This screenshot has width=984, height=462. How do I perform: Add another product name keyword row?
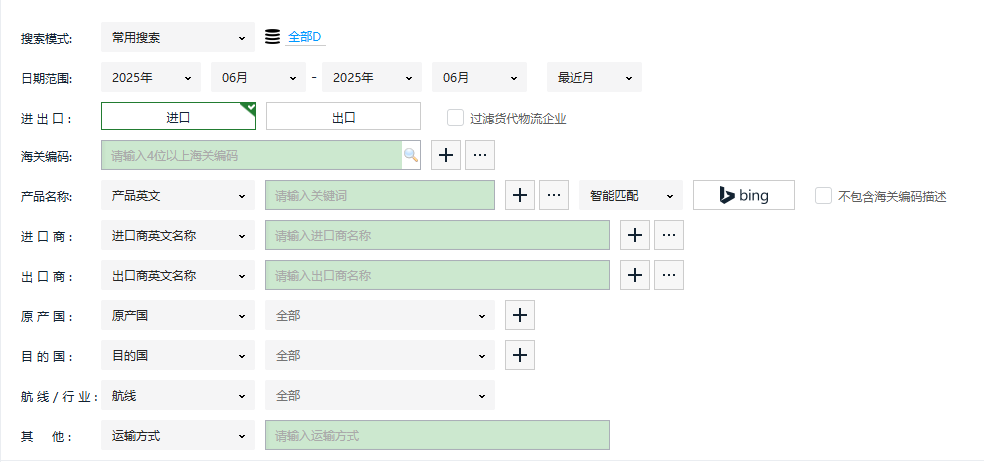tap(520, 195)
